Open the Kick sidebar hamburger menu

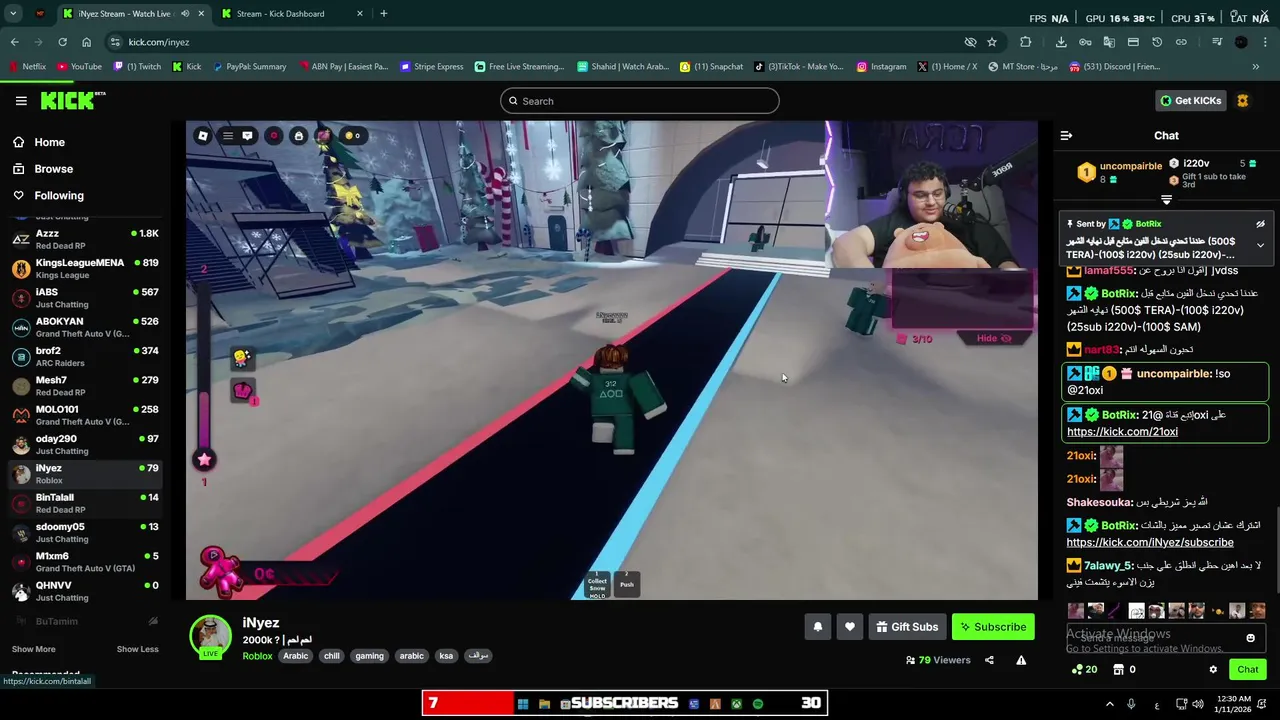pos(21,101)
